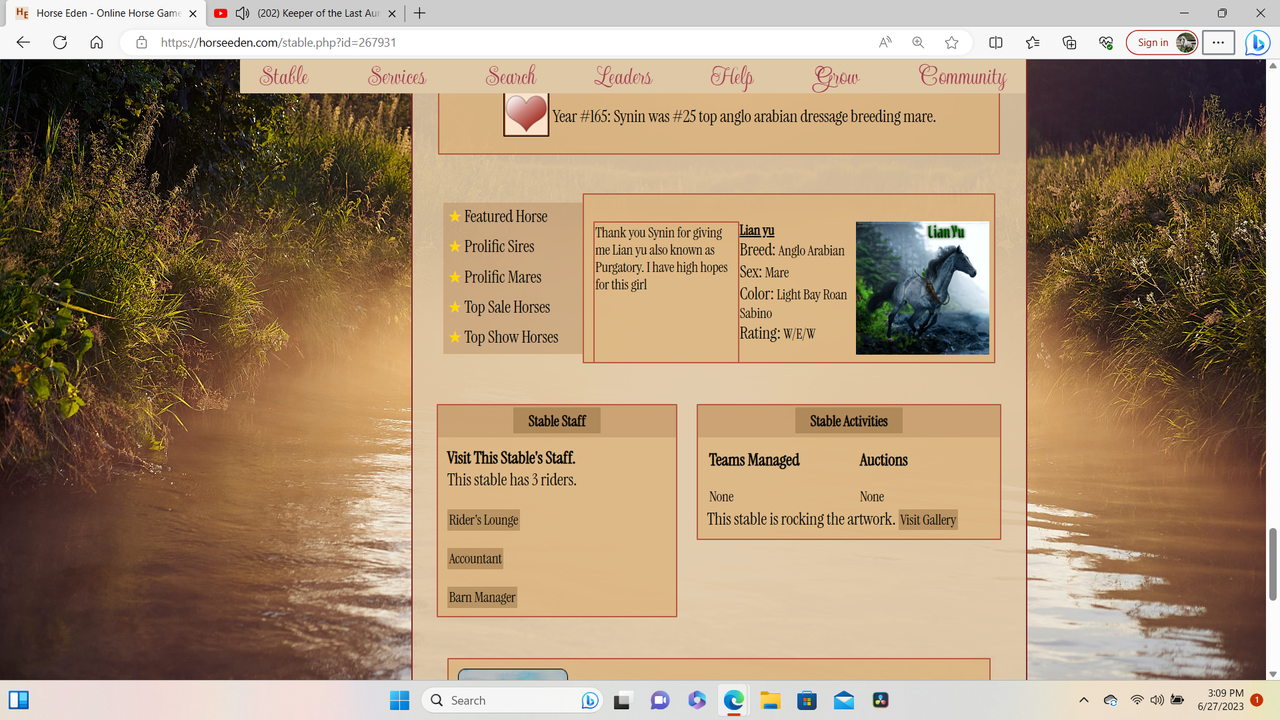Click the Barn Manager staff button
The width and height of the screenshot is (1280, 720).
[x=482, y=596]
